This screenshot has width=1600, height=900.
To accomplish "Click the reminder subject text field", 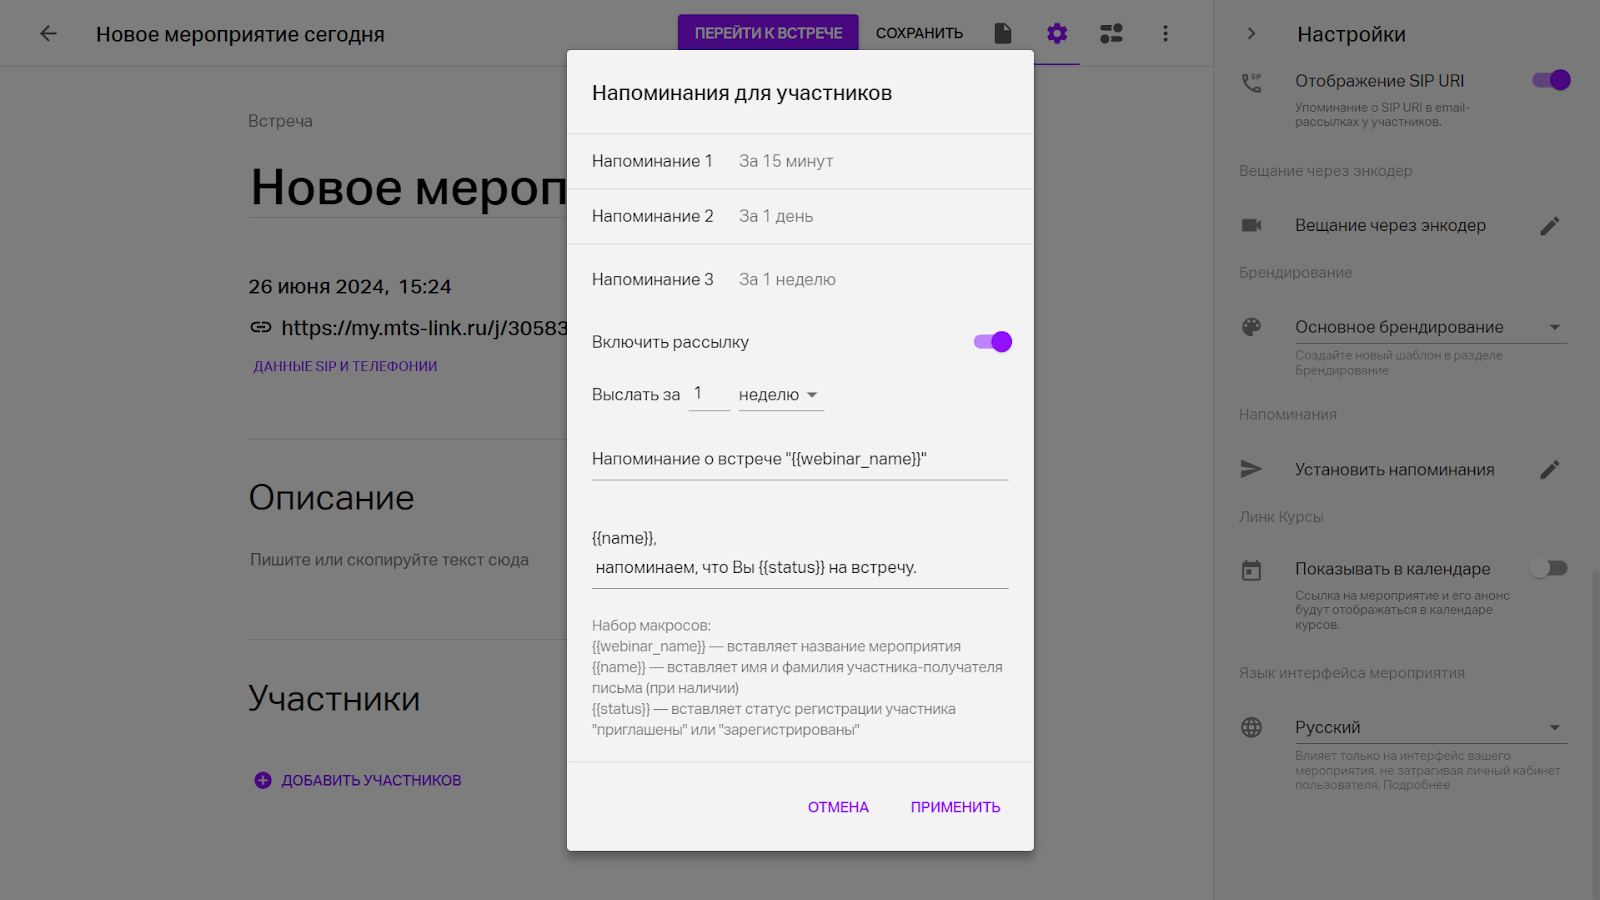I will point(800,459).
